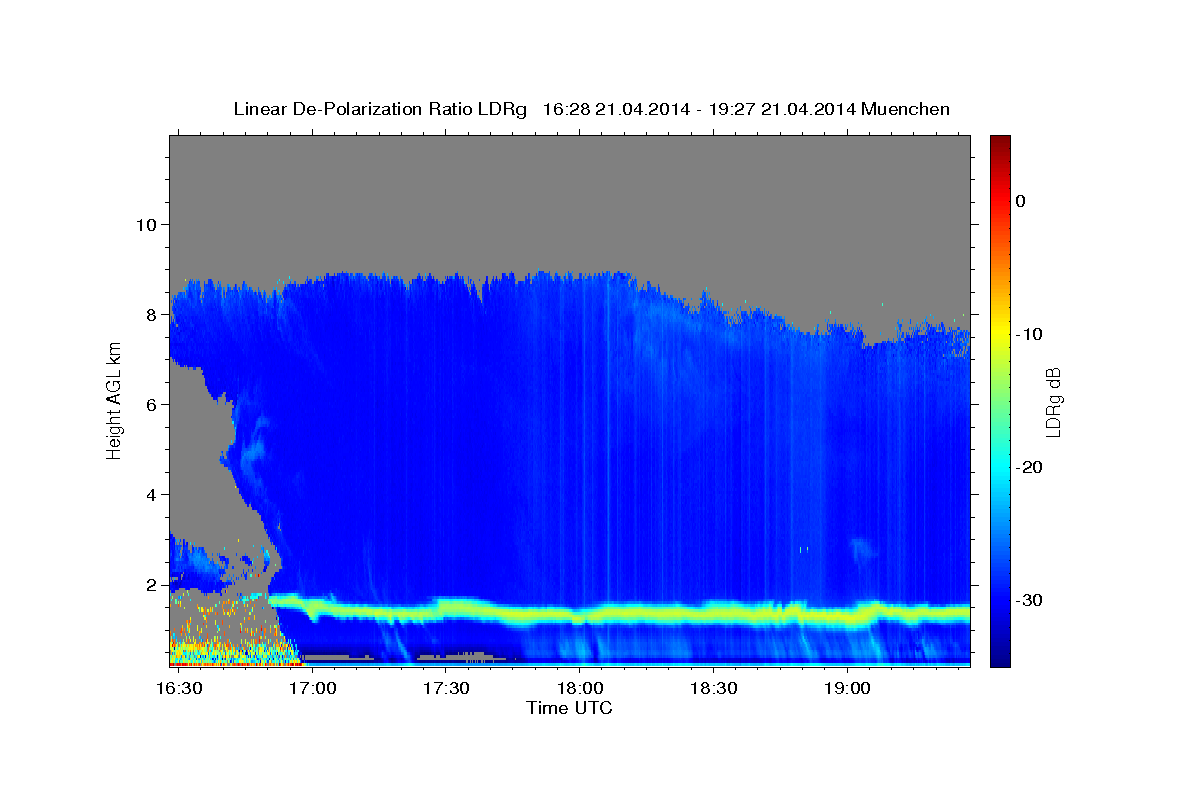Image resolution: width=1200 pixels, height=800 pixels.
Task: Click the 2 km height tick label
Action: click(x=148, y=584)
